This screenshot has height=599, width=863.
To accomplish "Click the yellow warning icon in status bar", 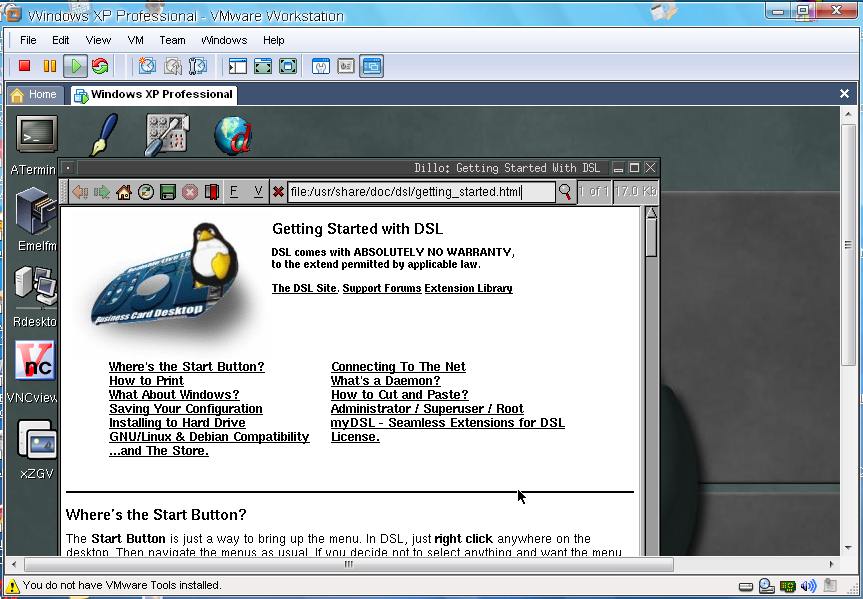I will tap(12, 586).
